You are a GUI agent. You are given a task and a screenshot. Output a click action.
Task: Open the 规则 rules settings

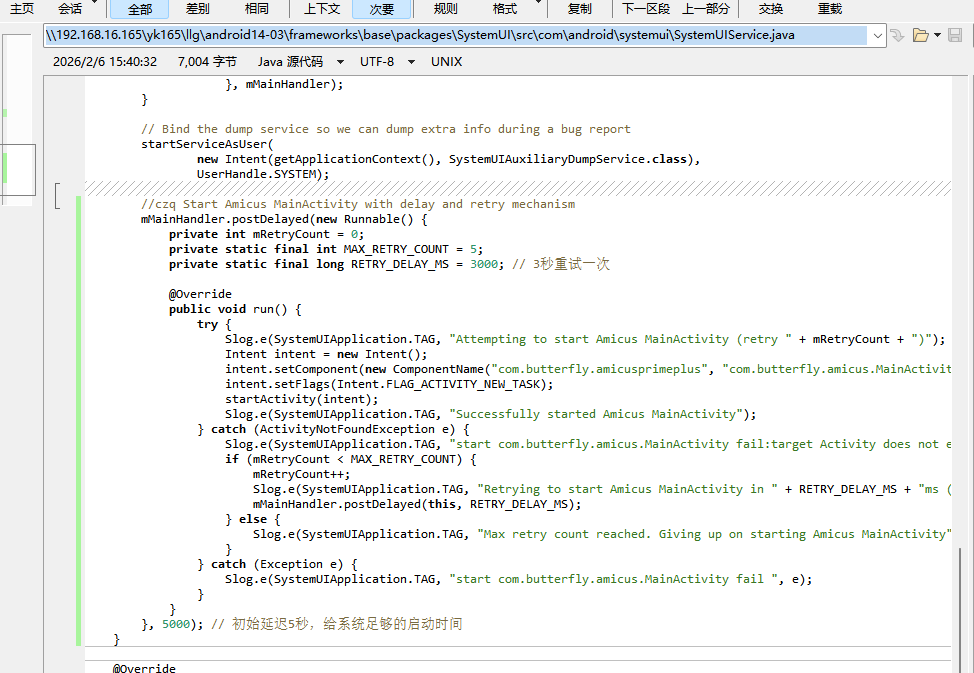pyautogui.click(x=445, y=9)
